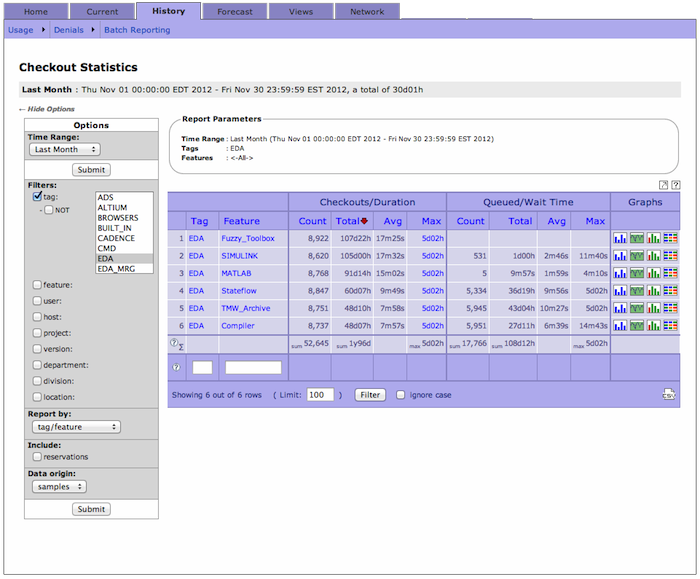Uncheck the tag filter checkbox
The height and width of the screenshot is (579, 700).
(37, 197)
